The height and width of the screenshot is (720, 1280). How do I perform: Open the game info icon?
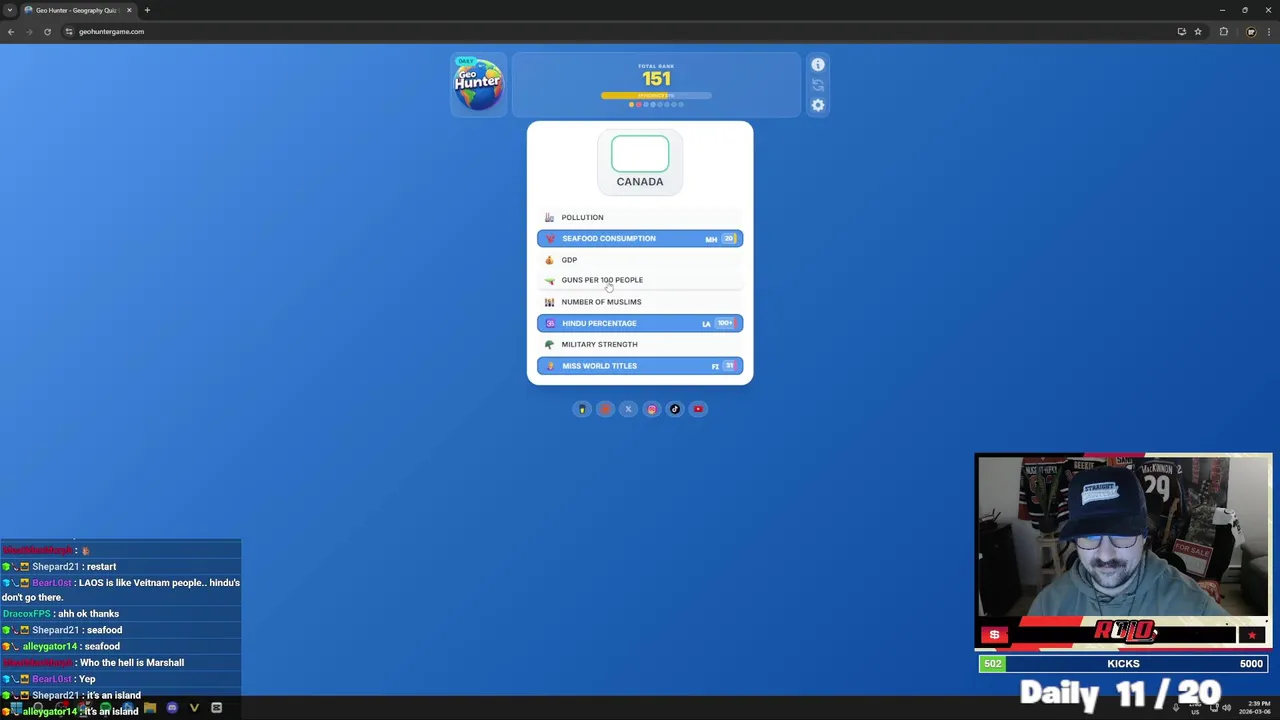coord(818,65)
